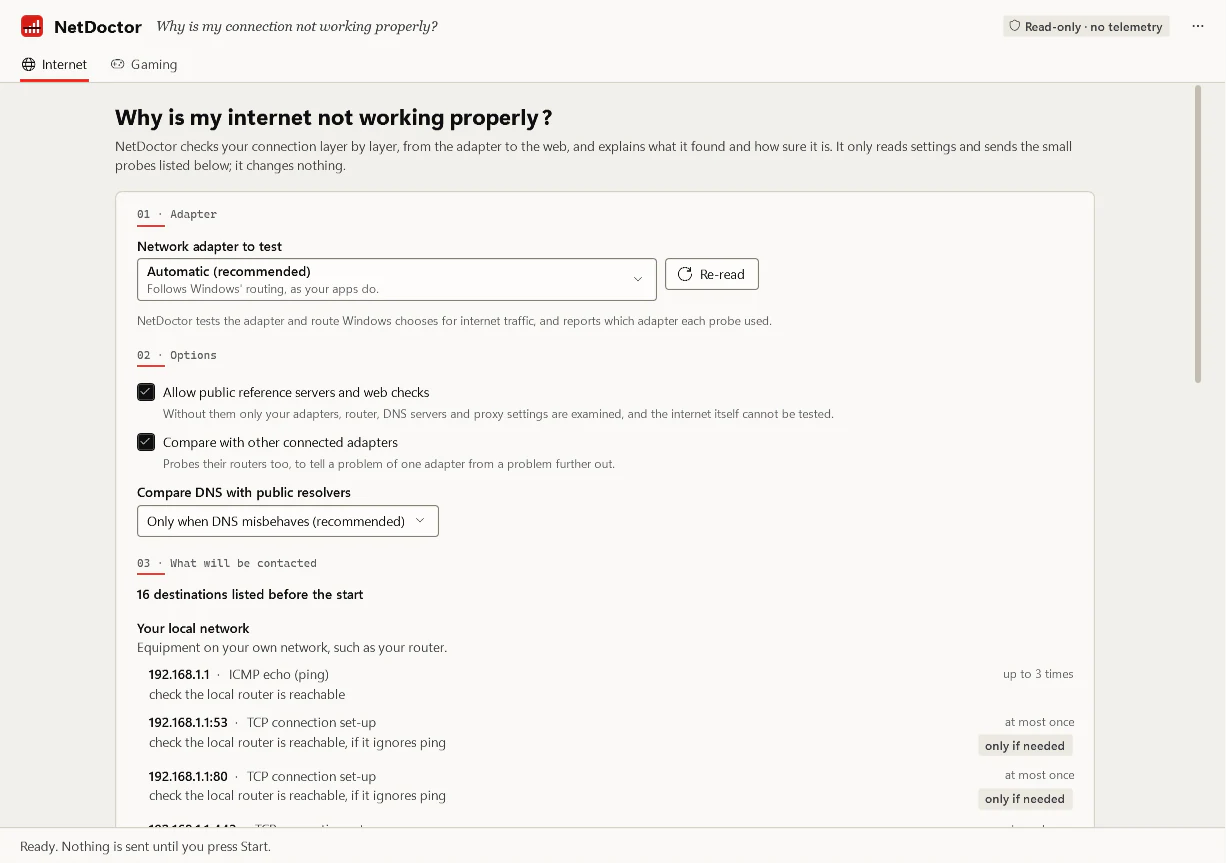Click the globe icon on Internet tab
The width and height of the screenshot is (1226, 863).
coord(29,65)
